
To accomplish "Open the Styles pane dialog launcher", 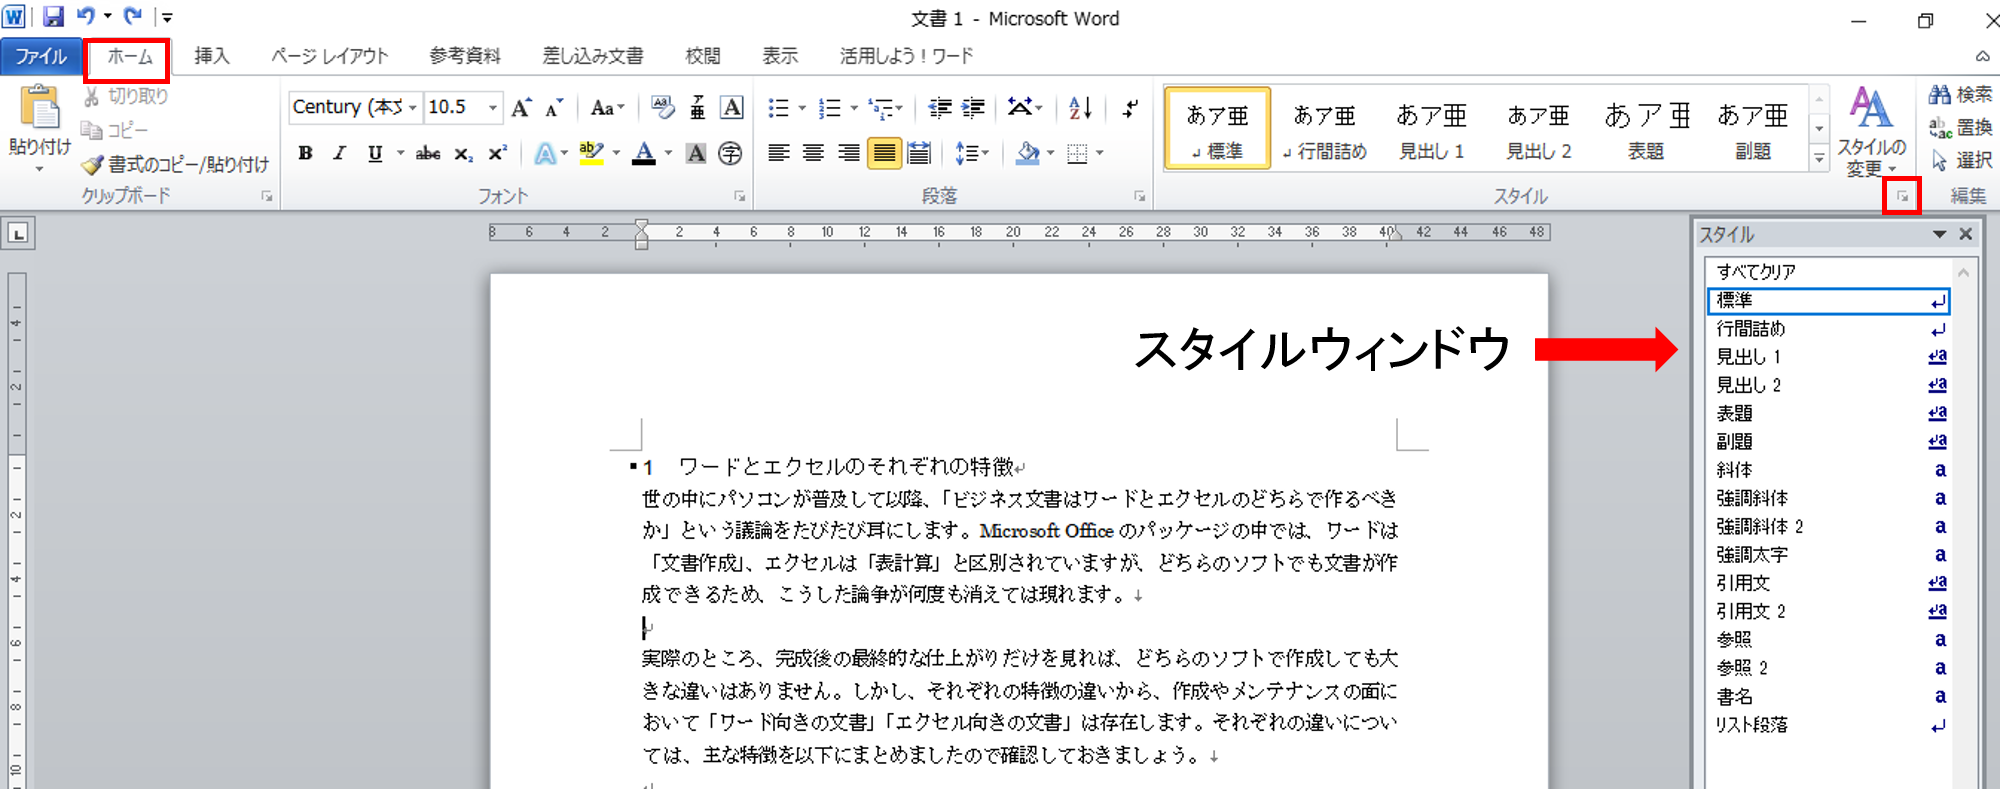I will tap(1903, 197).
